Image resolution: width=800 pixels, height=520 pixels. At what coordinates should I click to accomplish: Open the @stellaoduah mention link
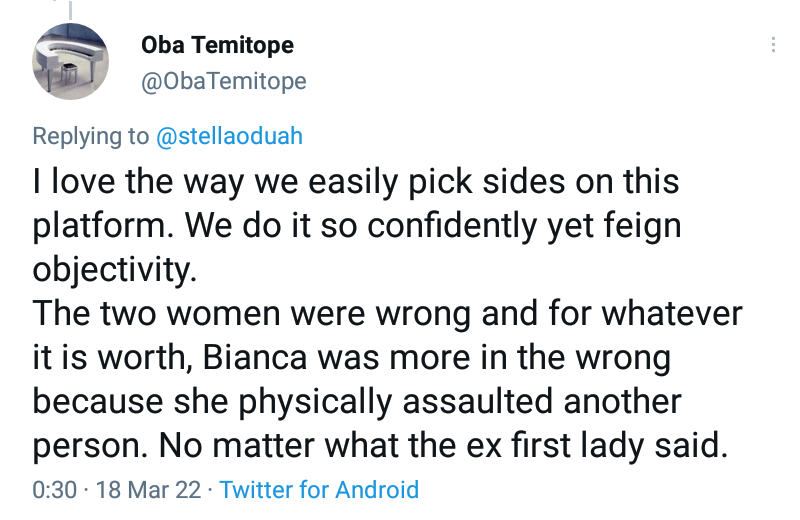pyautogui.click(x=229, y=136)
